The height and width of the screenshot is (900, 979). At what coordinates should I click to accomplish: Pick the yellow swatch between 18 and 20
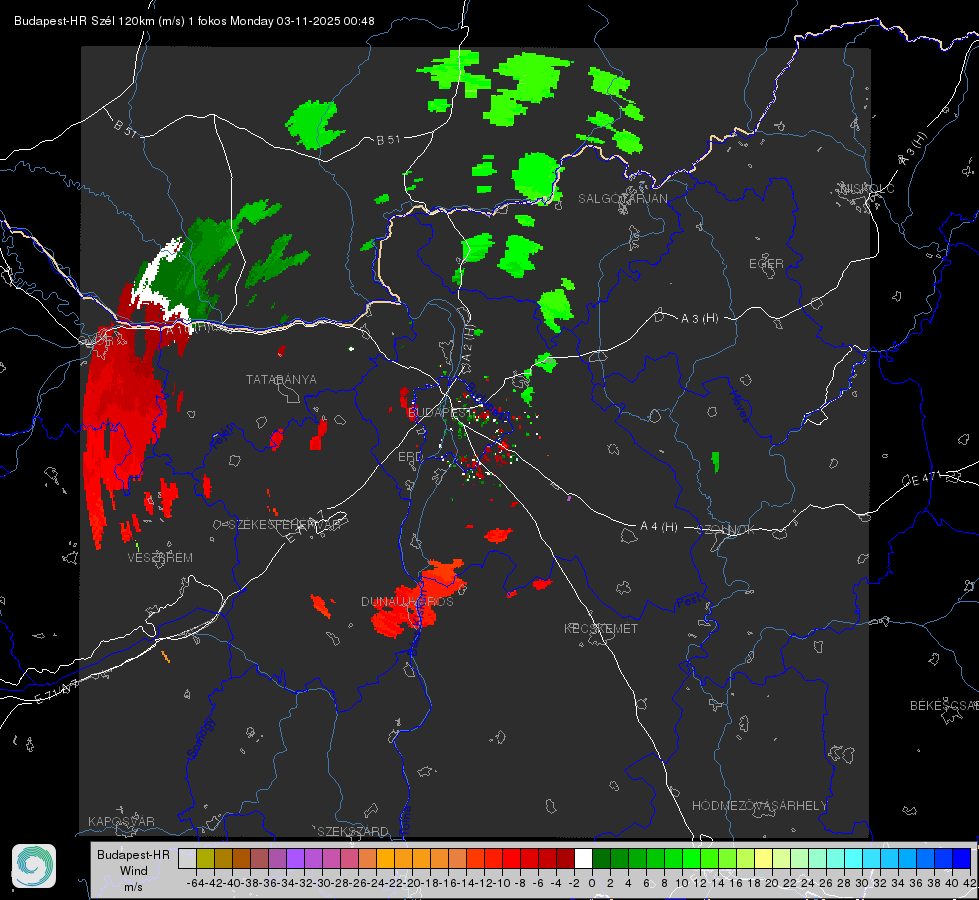click(x=763, y=858)
